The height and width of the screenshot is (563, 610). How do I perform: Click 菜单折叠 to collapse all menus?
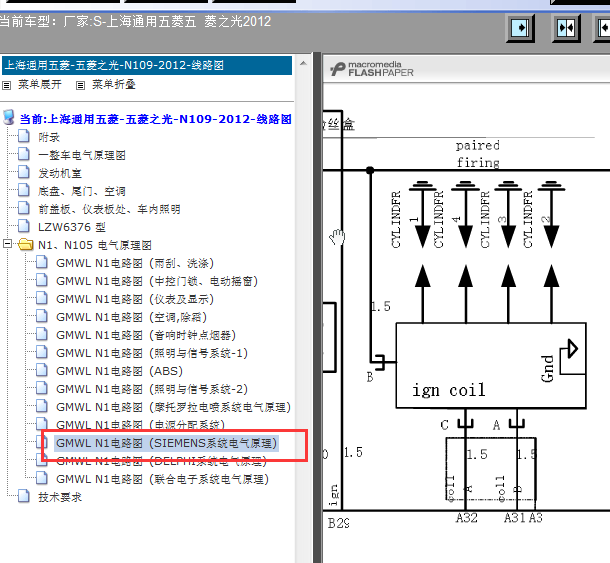[114, 84]
